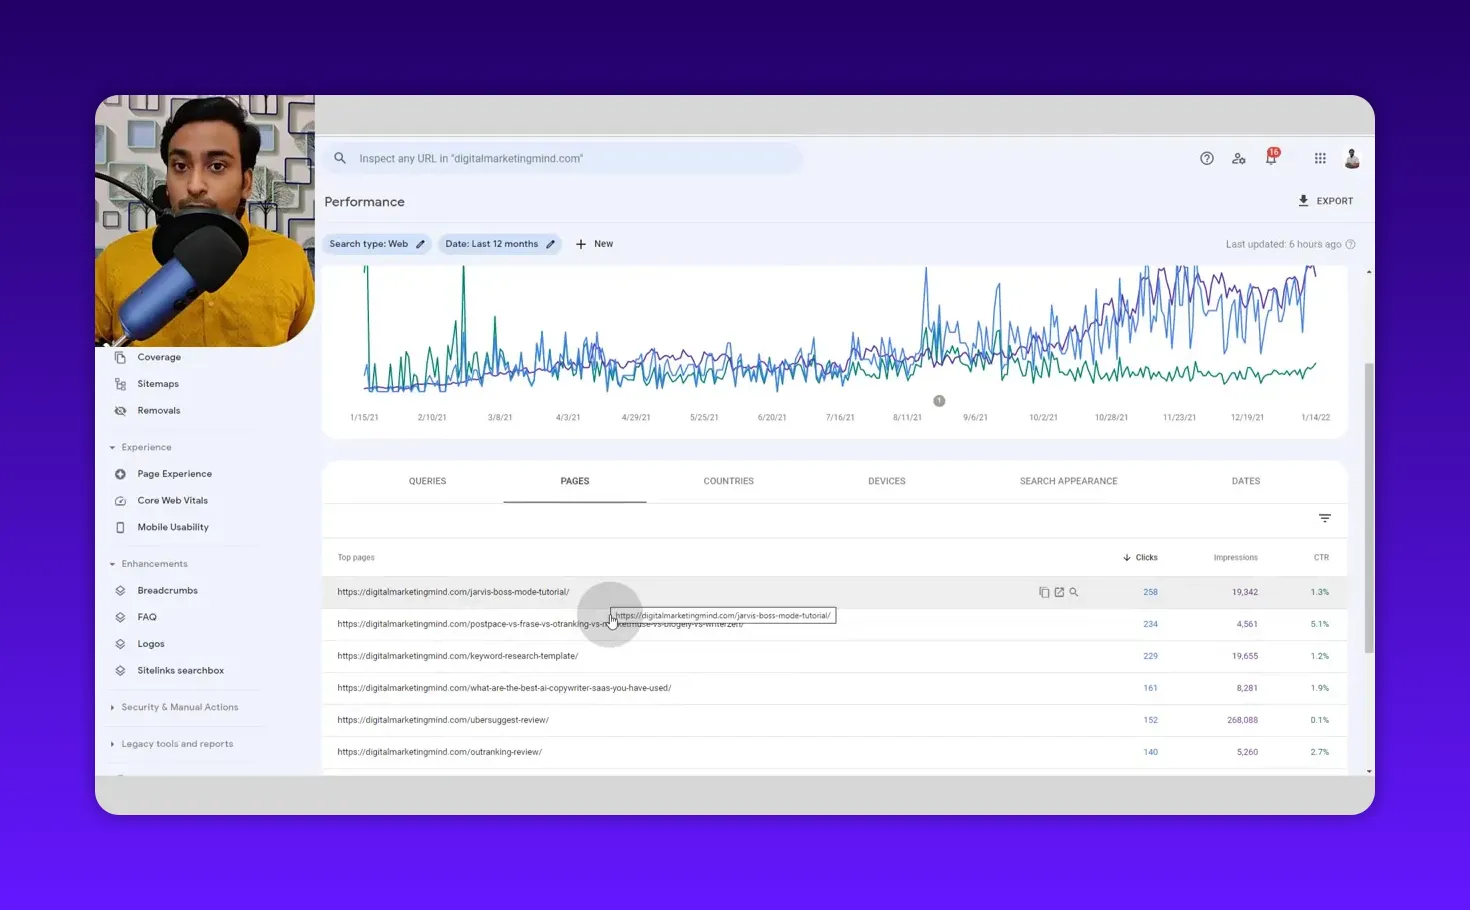Open the filter icon above the pages table
The image size is (1470, 910).
1324,518
